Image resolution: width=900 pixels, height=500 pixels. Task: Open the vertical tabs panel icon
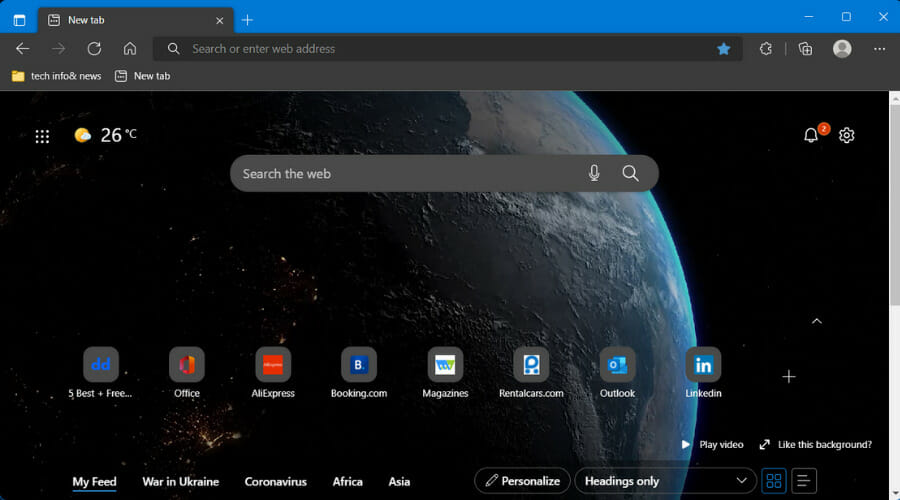click(x=20, y=20)
